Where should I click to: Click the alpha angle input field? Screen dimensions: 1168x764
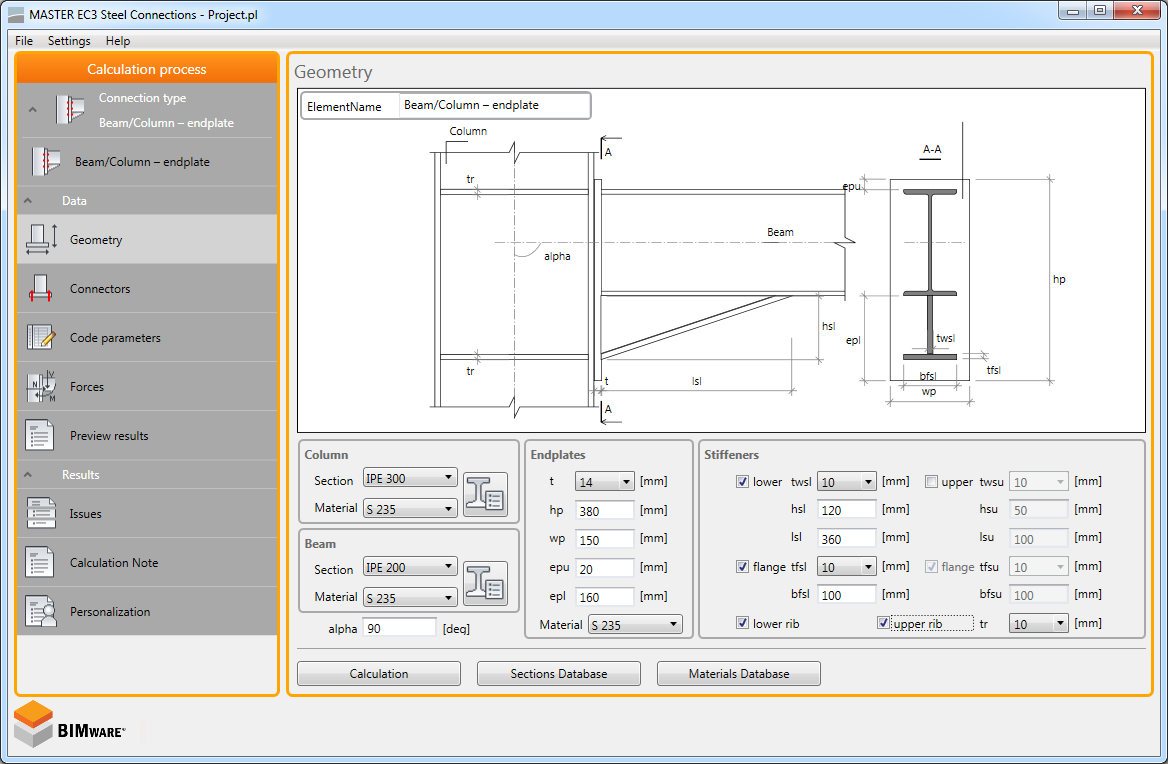(x=400, y=628)
